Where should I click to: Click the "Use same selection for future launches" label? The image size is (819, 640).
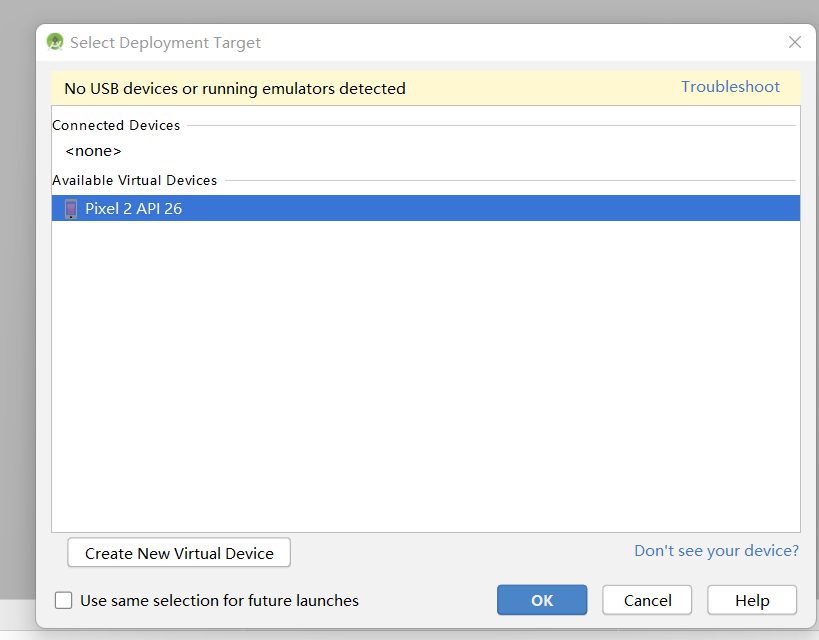coord(219,601)
